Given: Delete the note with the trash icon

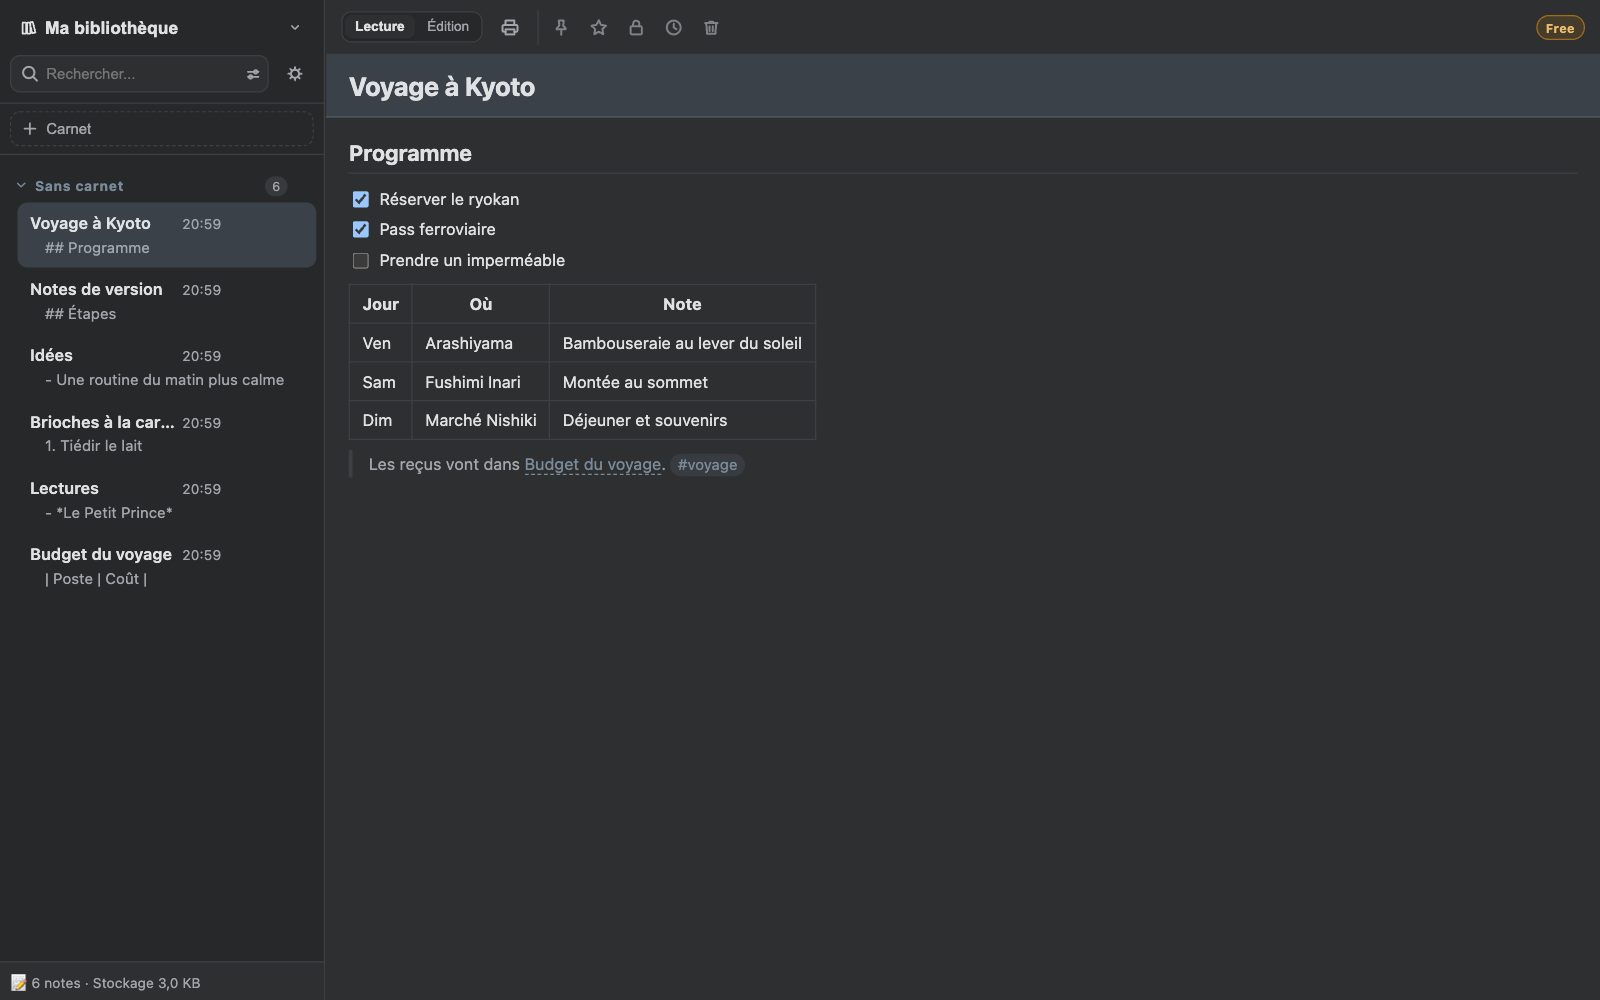Looking at the screenshot, I should pyautogui.click(x=711, y=28).
